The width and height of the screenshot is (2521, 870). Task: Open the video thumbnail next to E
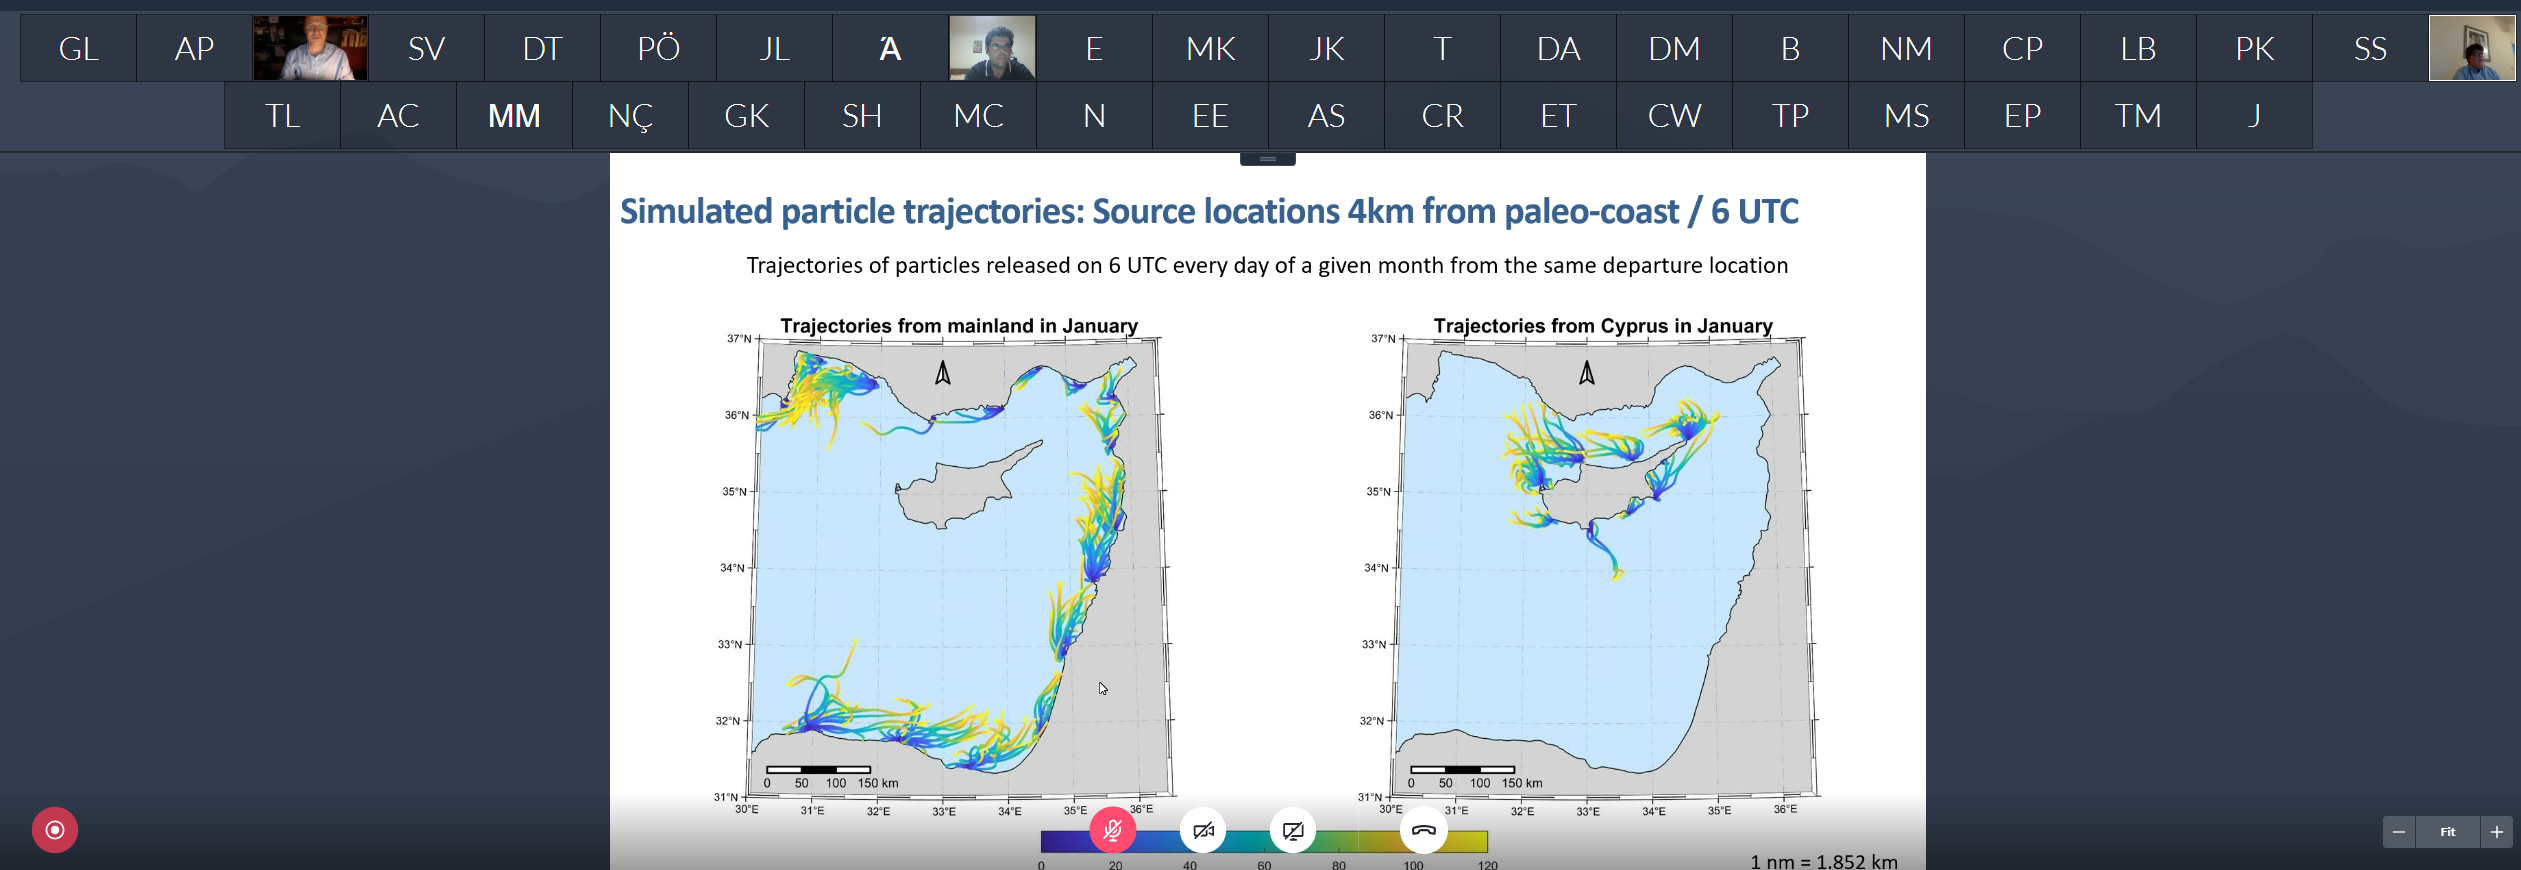992,48
